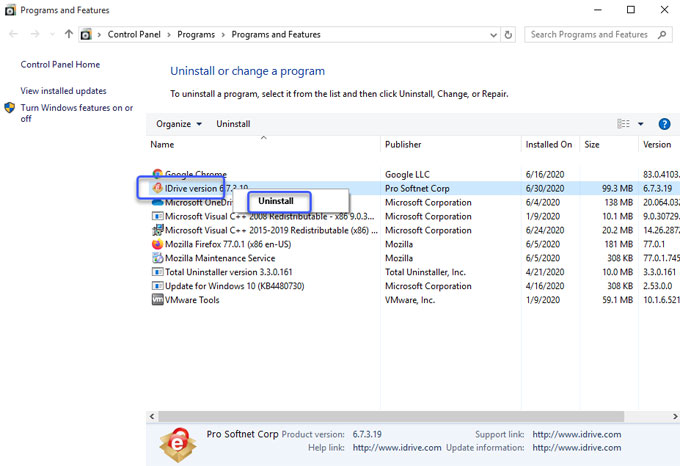Image resolution: width=680 pixels, height=466 pixels.
Task: Sort by the Publisher column header
Action: click(x=403, y=145)
